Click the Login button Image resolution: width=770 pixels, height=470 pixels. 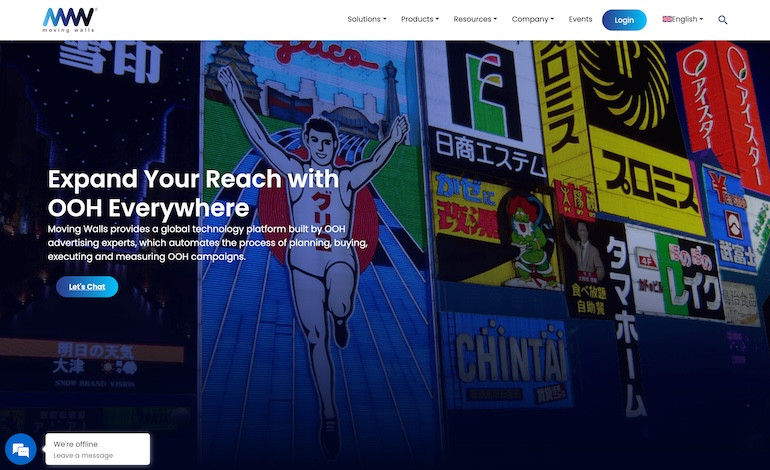624,20
